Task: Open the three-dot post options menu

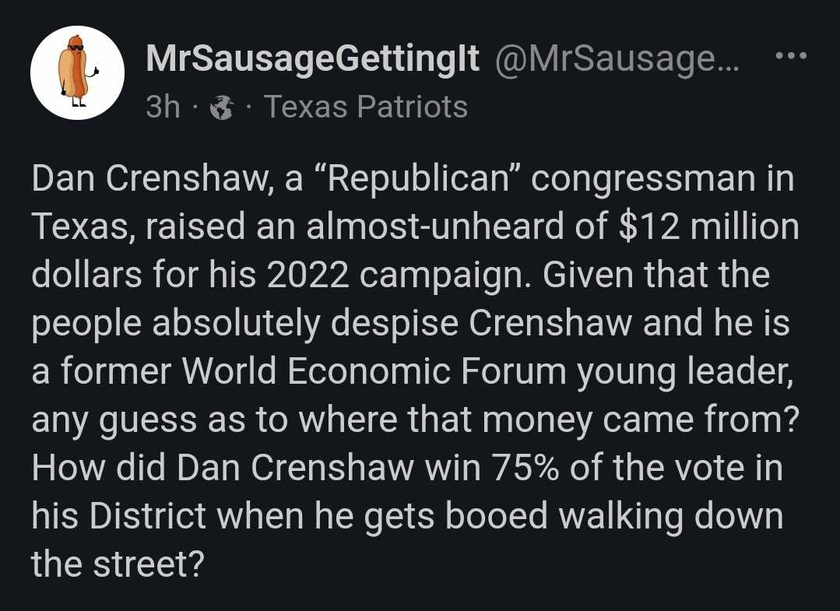Action: coord(791,55)
